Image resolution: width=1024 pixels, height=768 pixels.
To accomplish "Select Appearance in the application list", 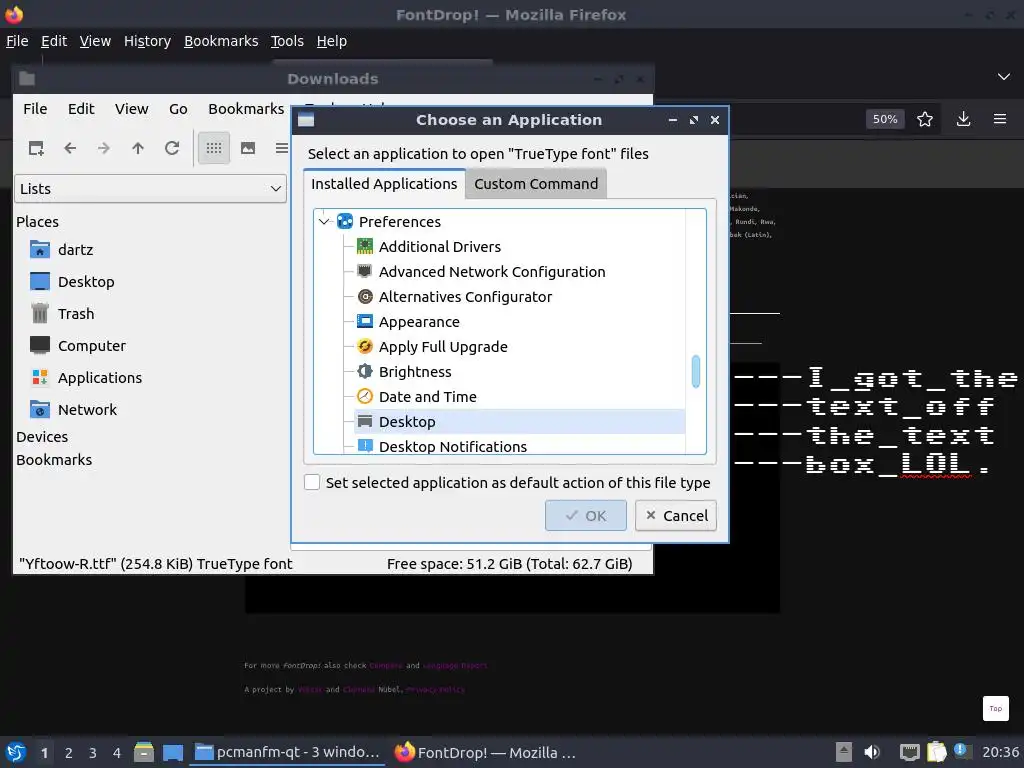I will click(x=520, y=322).
